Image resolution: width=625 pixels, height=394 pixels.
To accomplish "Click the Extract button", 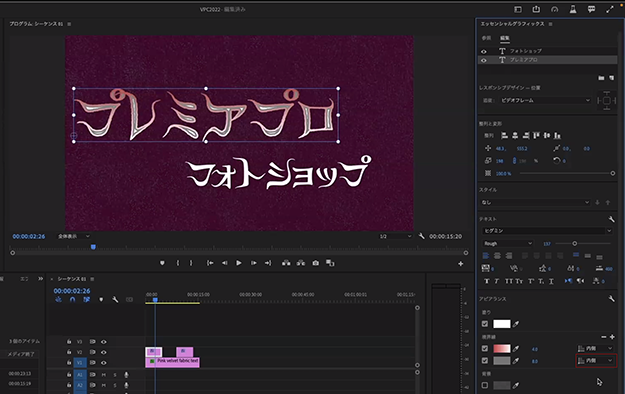I will (301, 263).
